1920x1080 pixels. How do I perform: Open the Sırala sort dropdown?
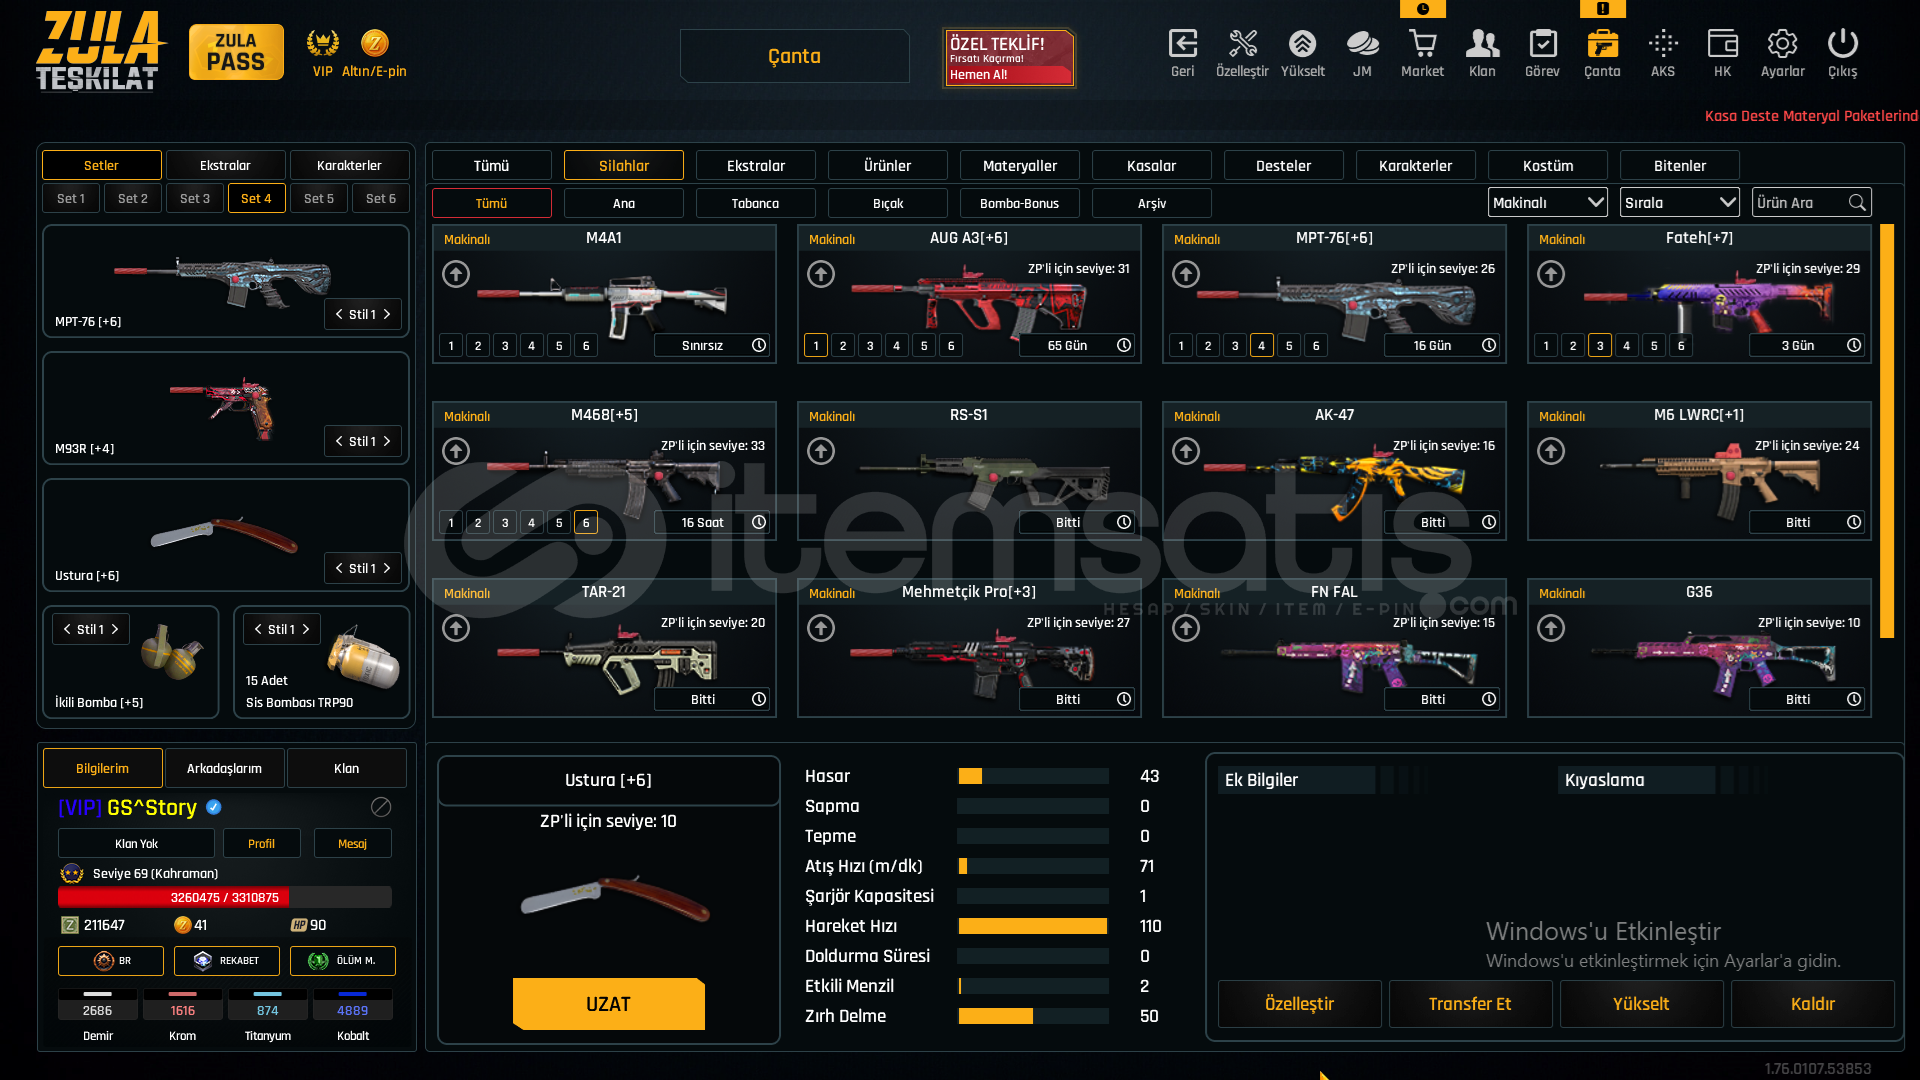coord(1680,203)
